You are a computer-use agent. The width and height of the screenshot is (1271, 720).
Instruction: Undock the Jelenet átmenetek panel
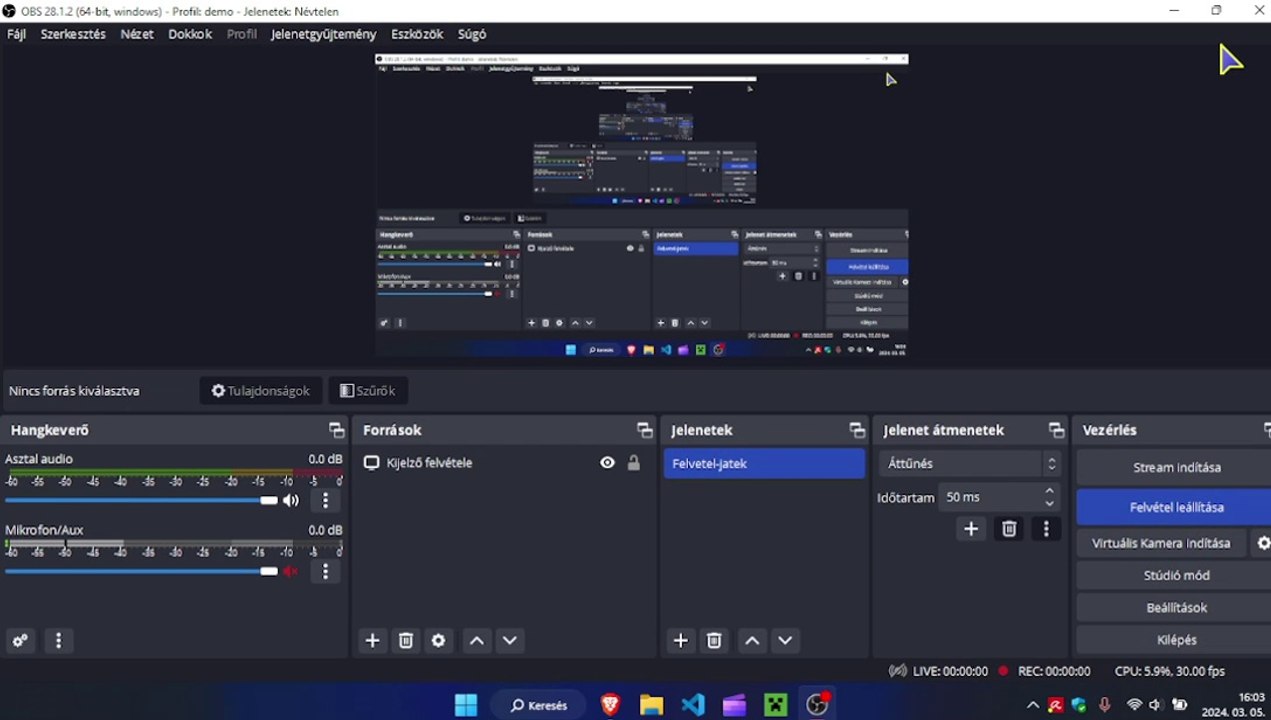1056,430
